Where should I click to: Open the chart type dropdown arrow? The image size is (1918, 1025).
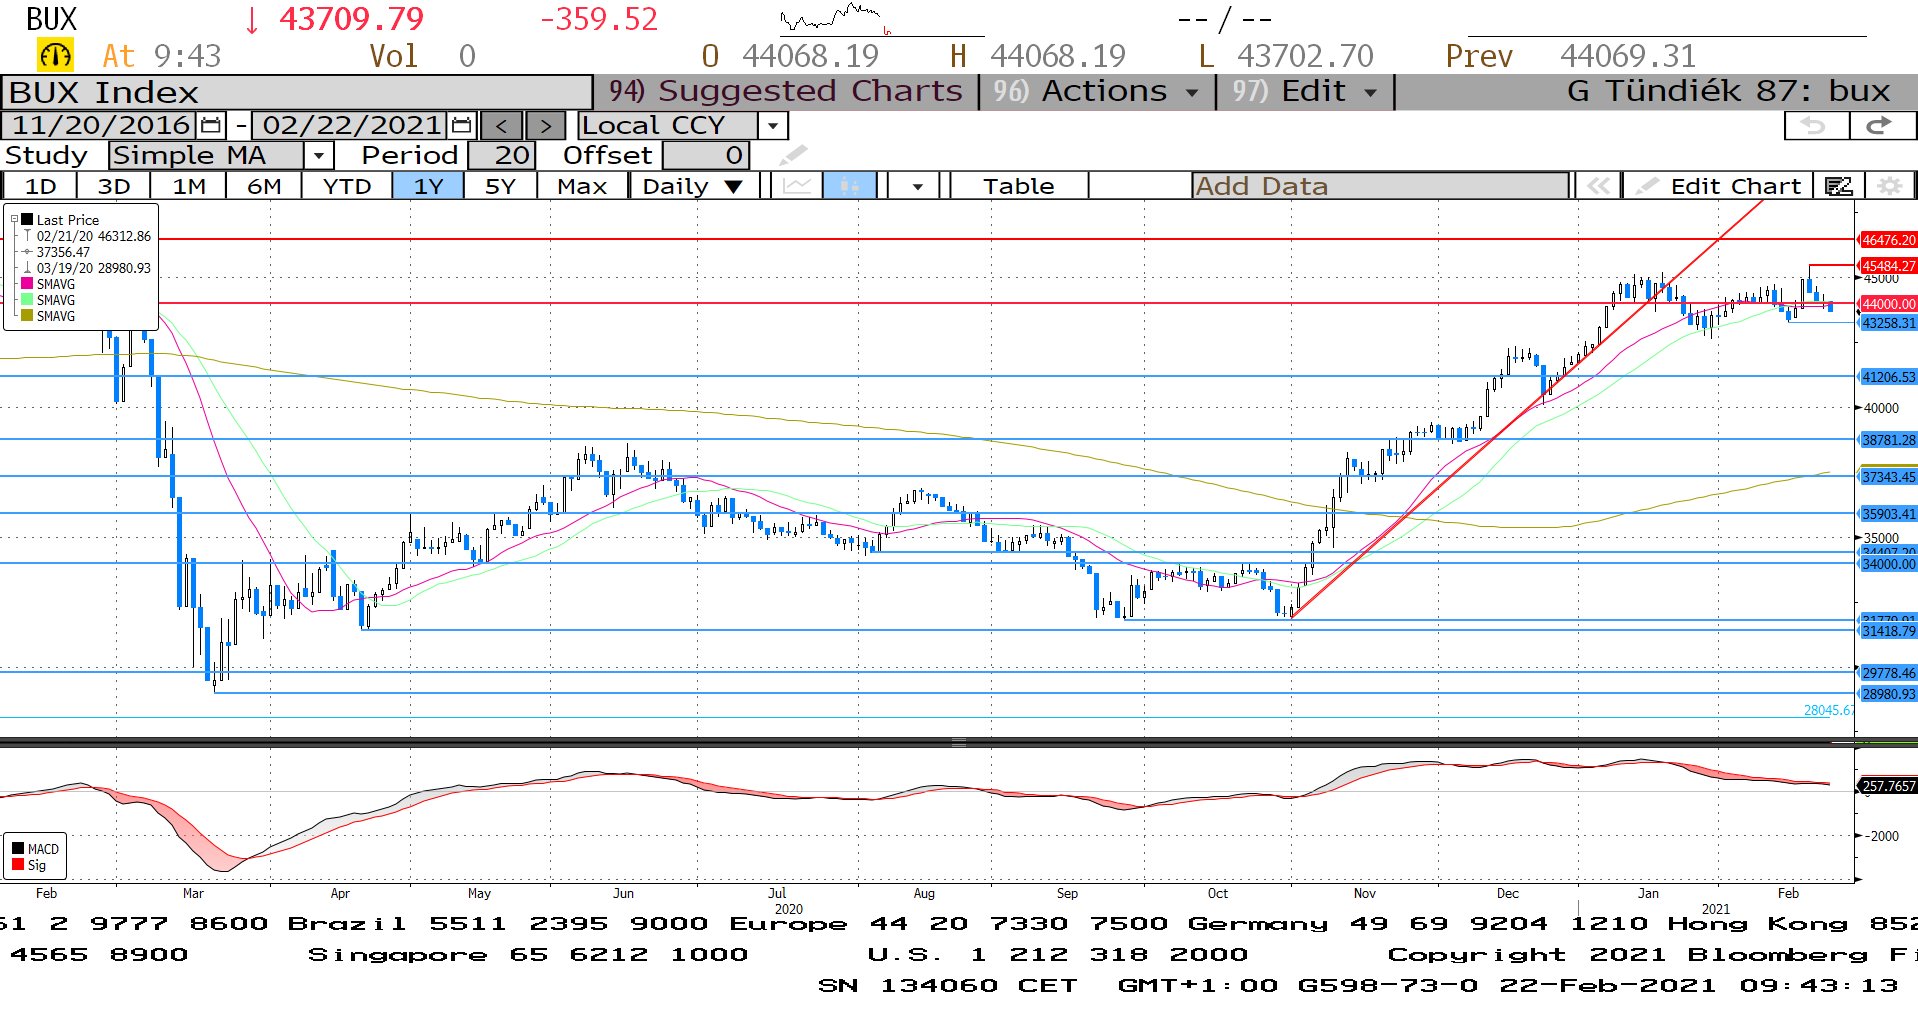tap(917, 186)
